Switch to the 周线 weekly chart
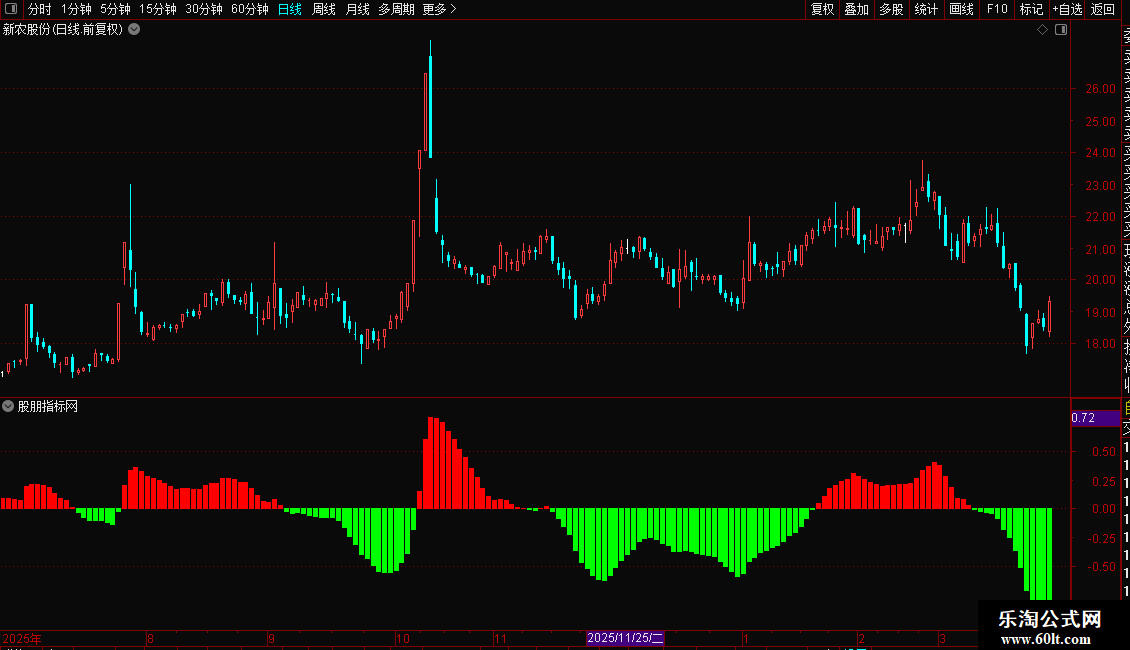1130x650 pixels. point(324,9)
